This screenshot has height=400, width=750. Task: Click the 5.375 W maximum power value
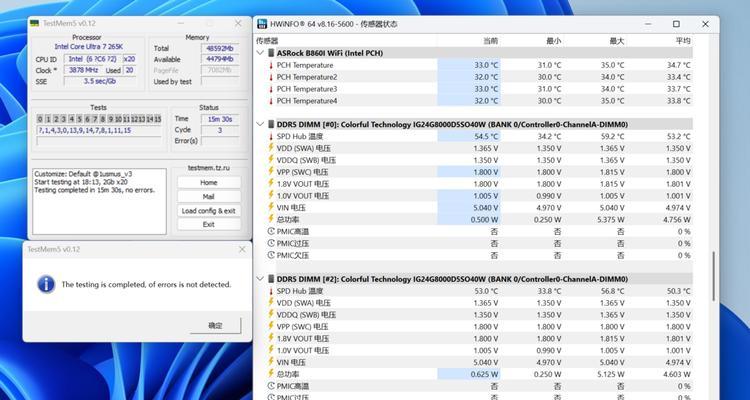click(x=610, y=220)
